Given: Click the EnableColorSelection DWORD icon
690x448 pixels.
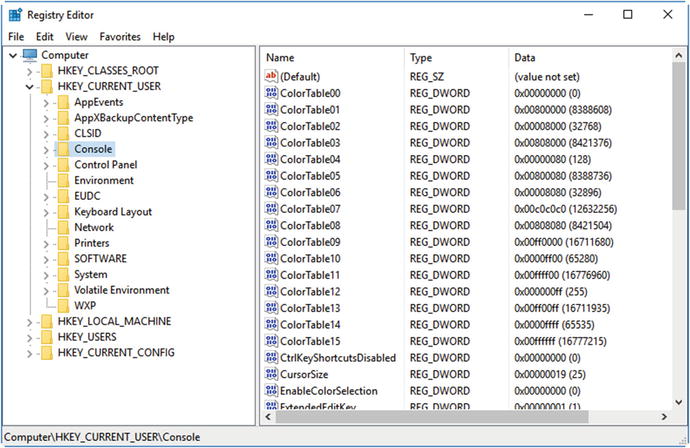Looking at the screenshot, I should [x=271, y=390].
